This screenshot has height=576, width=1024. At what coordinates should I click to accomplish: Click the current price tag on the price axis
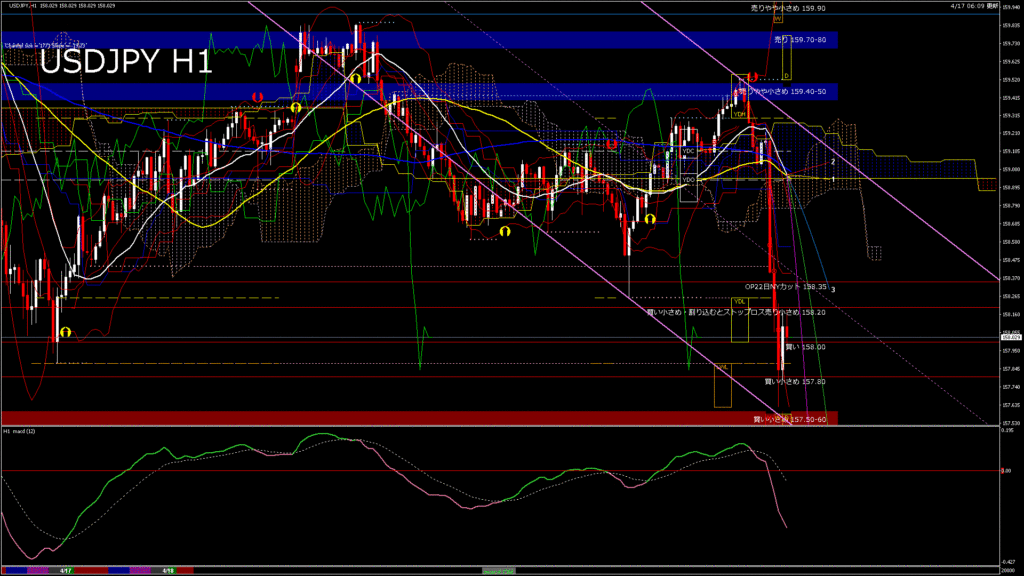1010,339
